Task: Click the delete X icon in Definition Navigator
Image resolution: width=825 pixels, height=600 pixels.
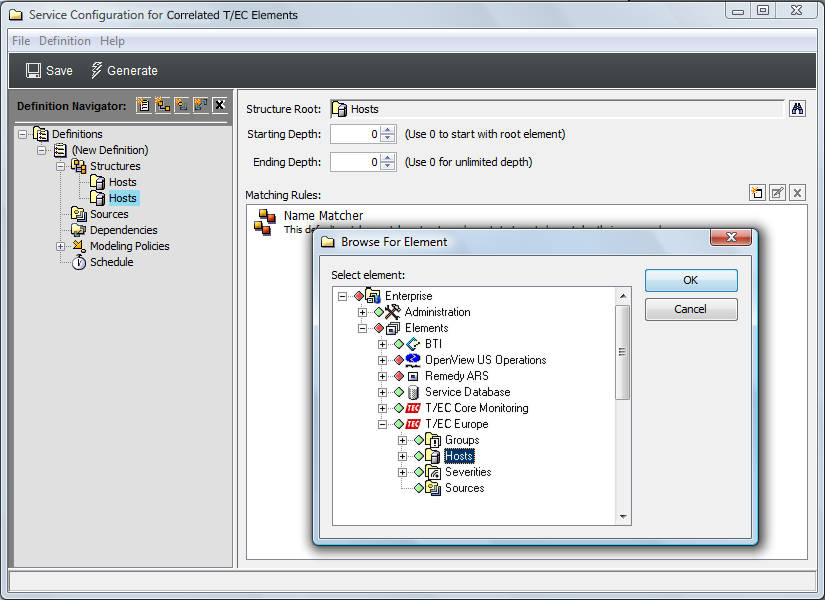Action: pyautogui.click(x=220, y=105)
